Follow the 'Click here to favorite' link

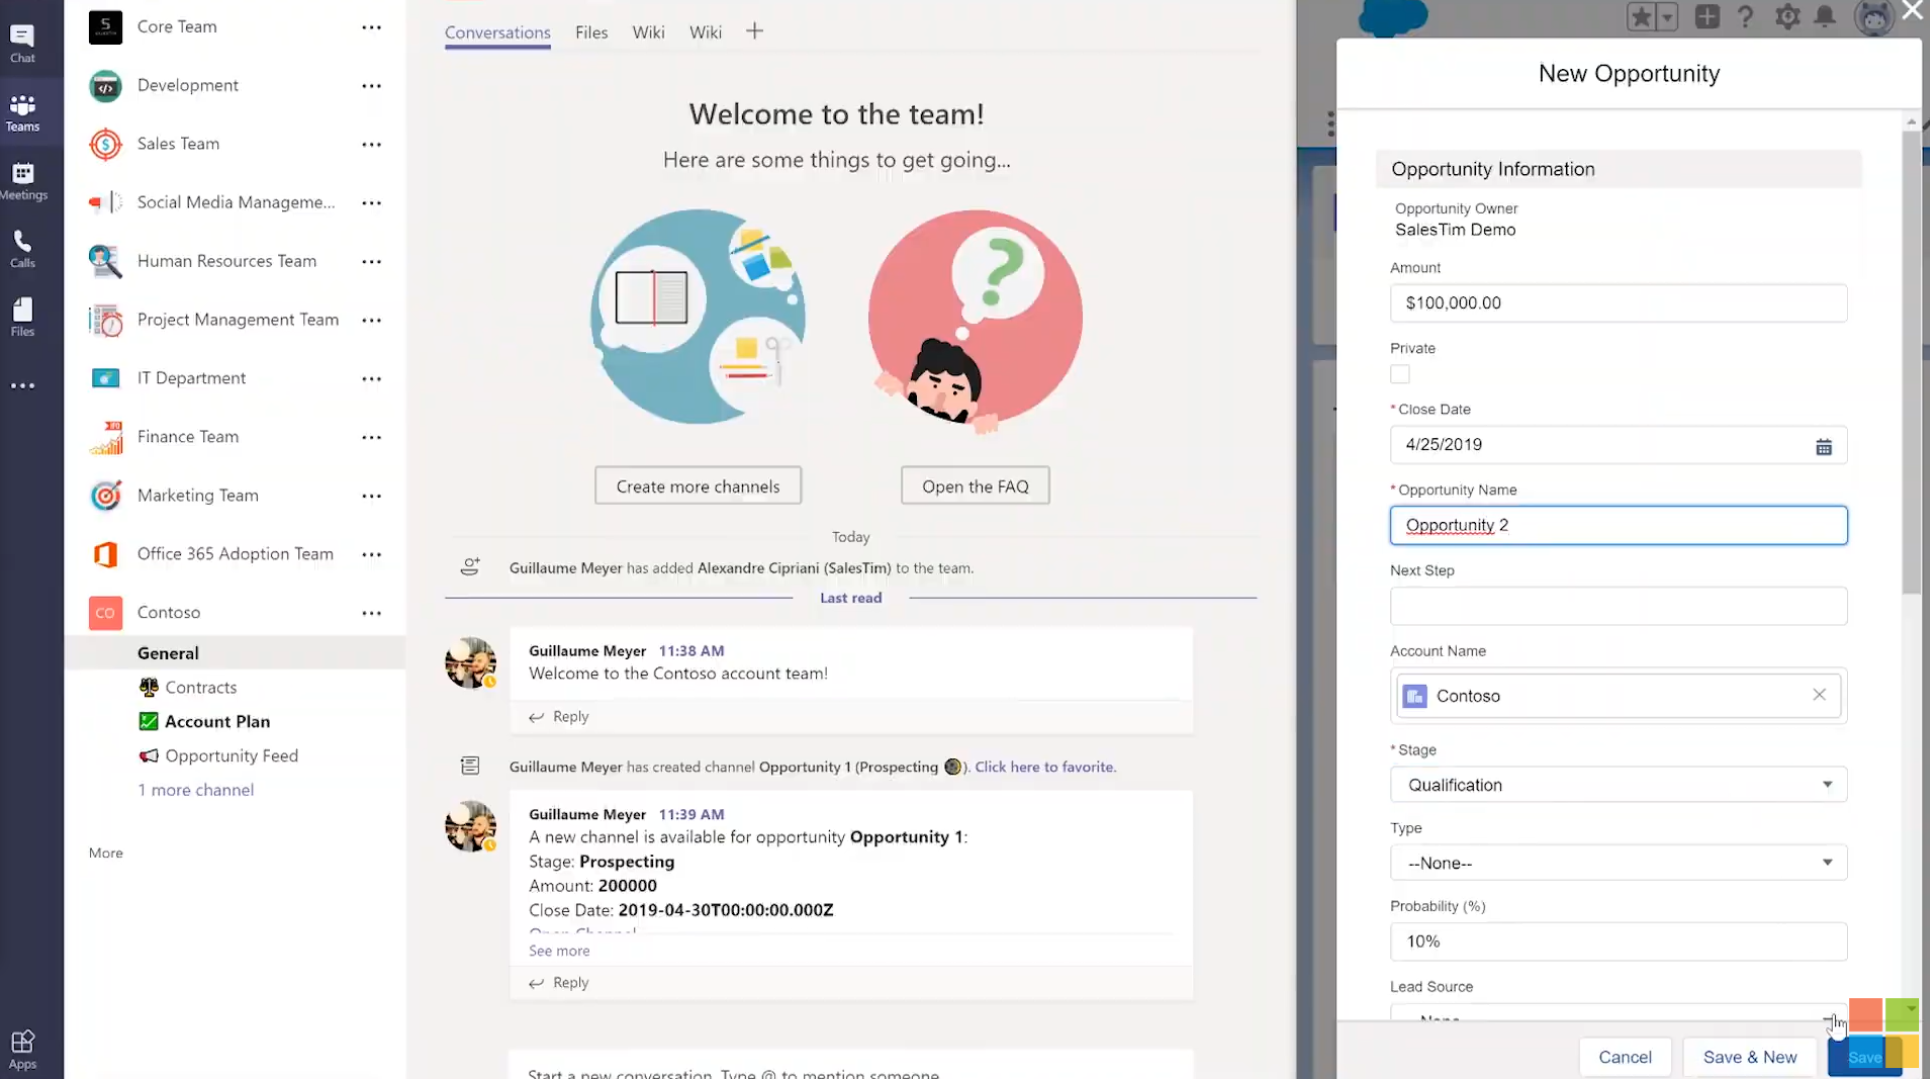click(1045, 767)
